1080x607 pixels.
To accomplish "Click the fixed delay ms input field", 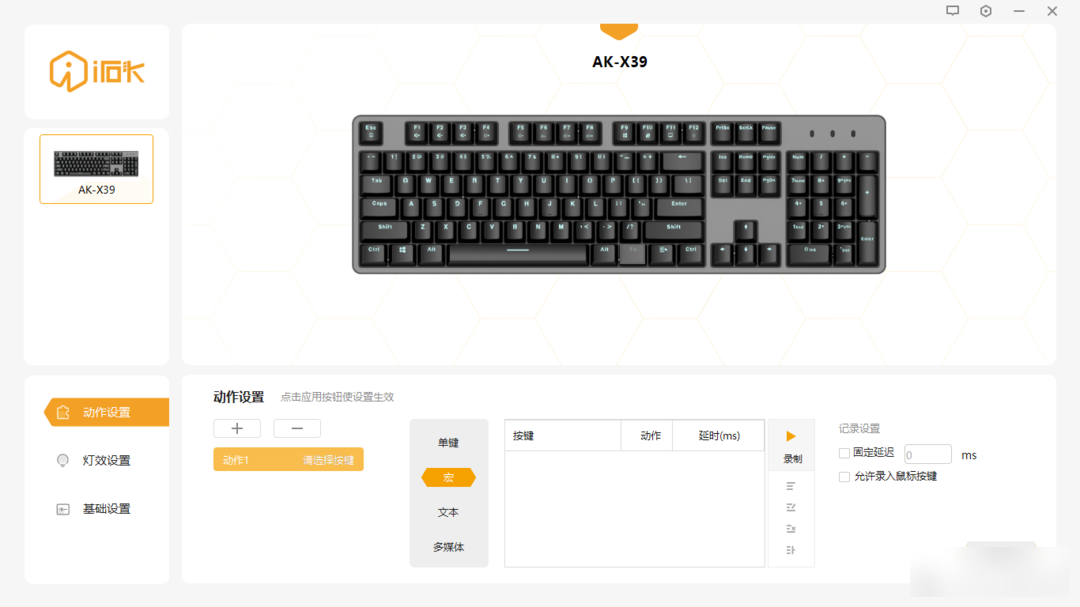I will [x=928, y=455].
